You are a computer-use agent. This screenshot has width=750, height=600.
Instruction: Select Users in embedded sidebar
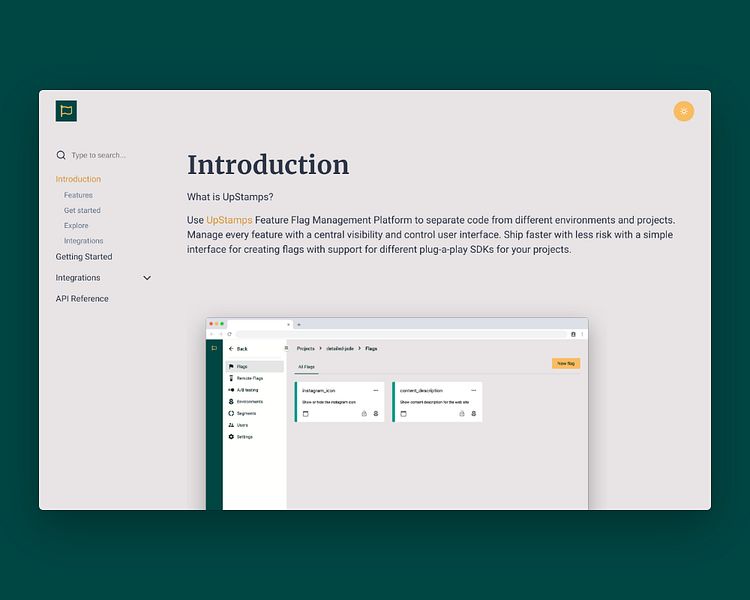pos(238,425)
